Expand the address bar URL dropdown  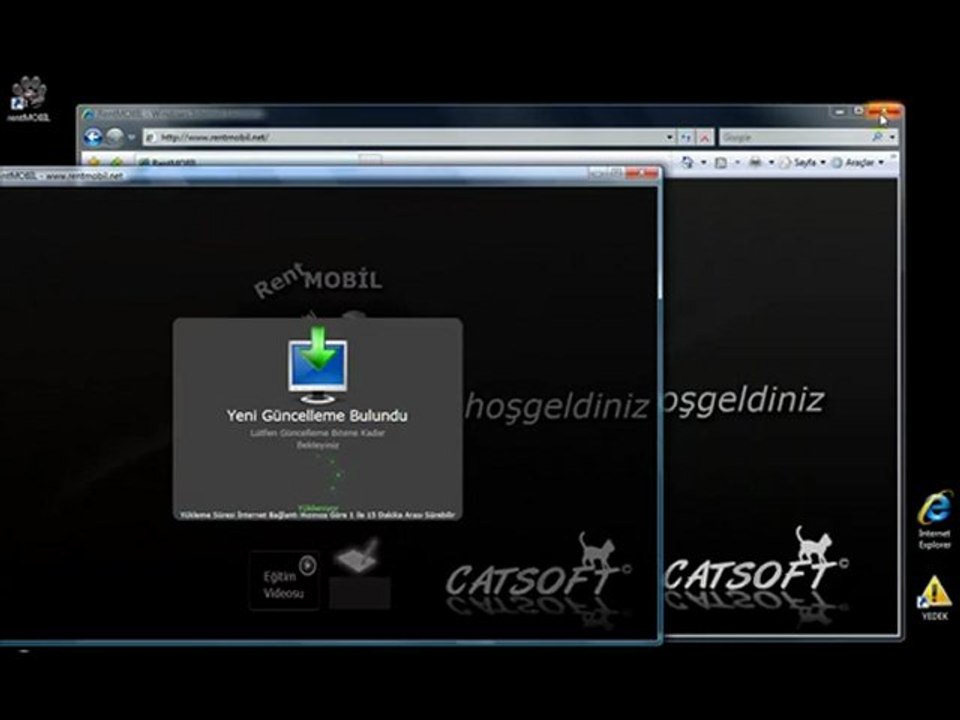point(670,137)
